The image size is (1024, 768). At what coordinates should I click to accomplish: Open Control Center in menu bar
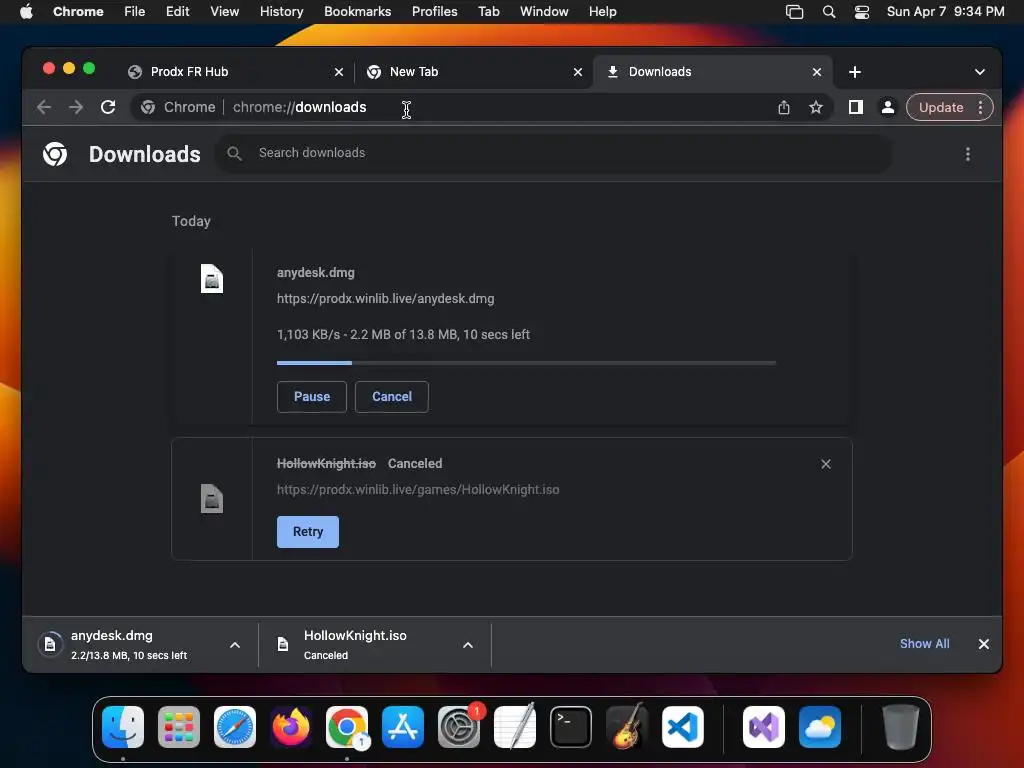click(861, 12)
